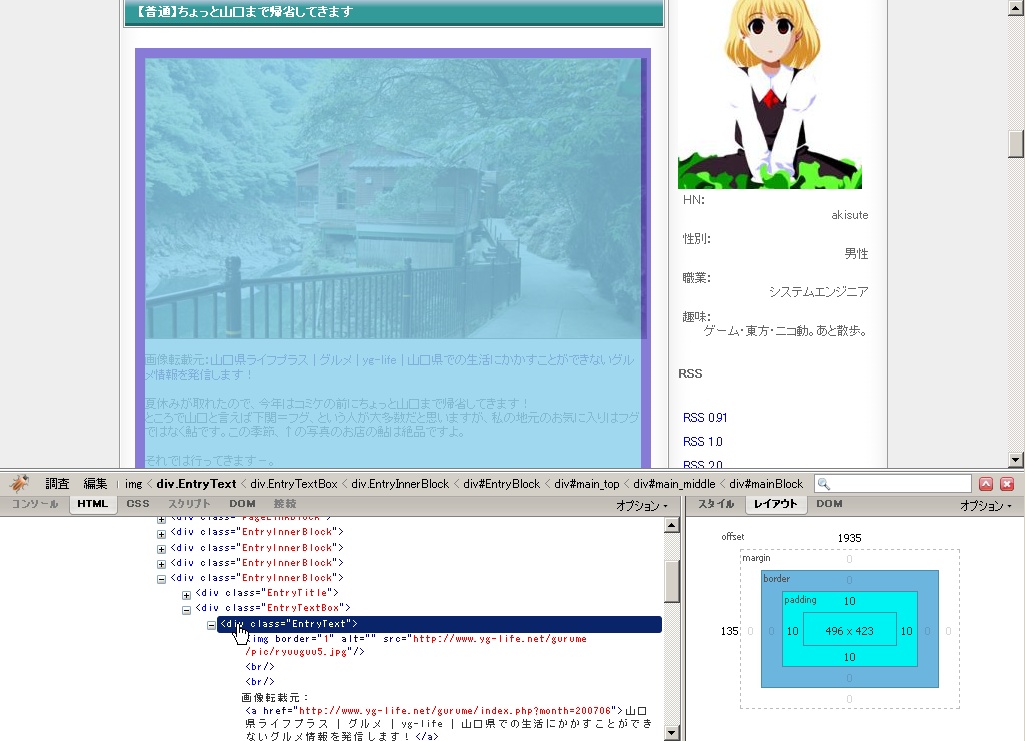
Task: Switch to the 接続 net tab
Action: 284,504
